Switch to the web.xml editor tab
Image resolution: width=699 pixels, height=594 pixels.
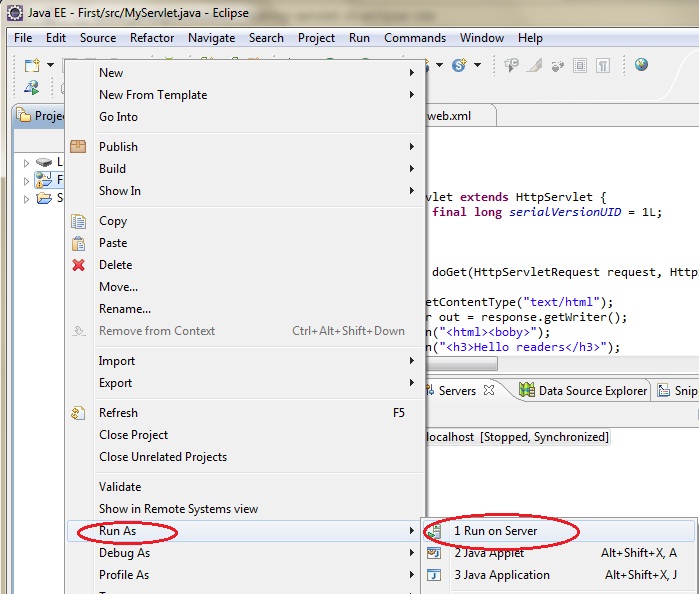point(460,116)
